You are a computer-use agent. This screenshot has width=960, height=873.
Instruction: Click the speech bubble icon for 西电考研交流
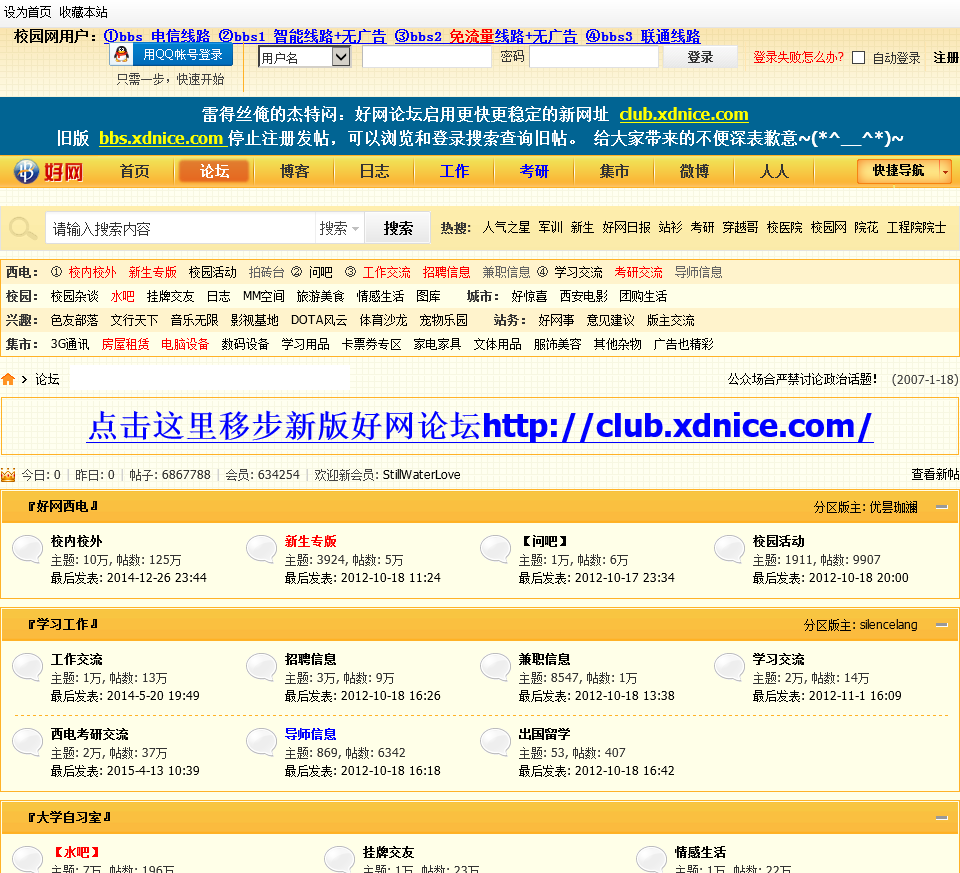tap(28, 741)
